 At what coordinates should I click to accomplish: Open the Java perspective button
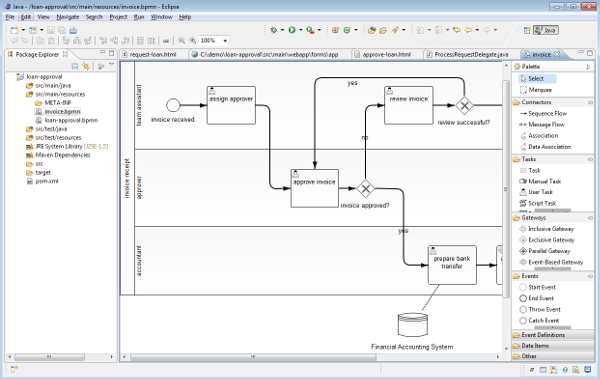coord(546,30)
